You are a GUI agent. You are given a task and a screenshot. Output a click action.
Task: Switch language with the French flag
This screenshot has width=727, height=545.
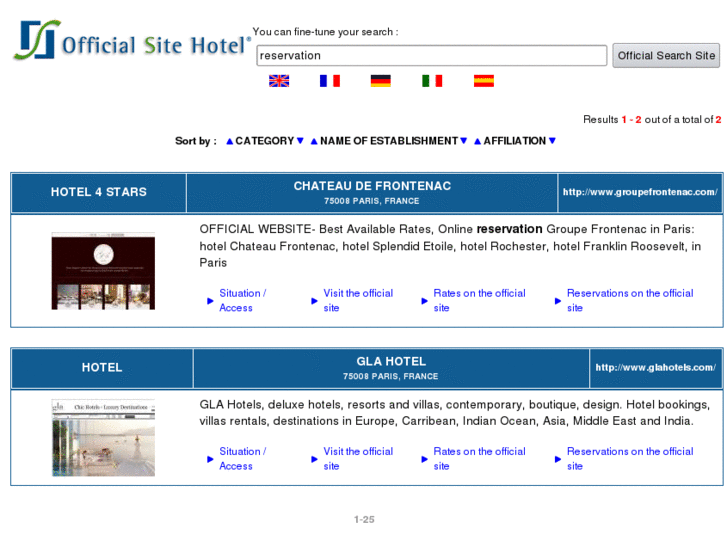330,81
